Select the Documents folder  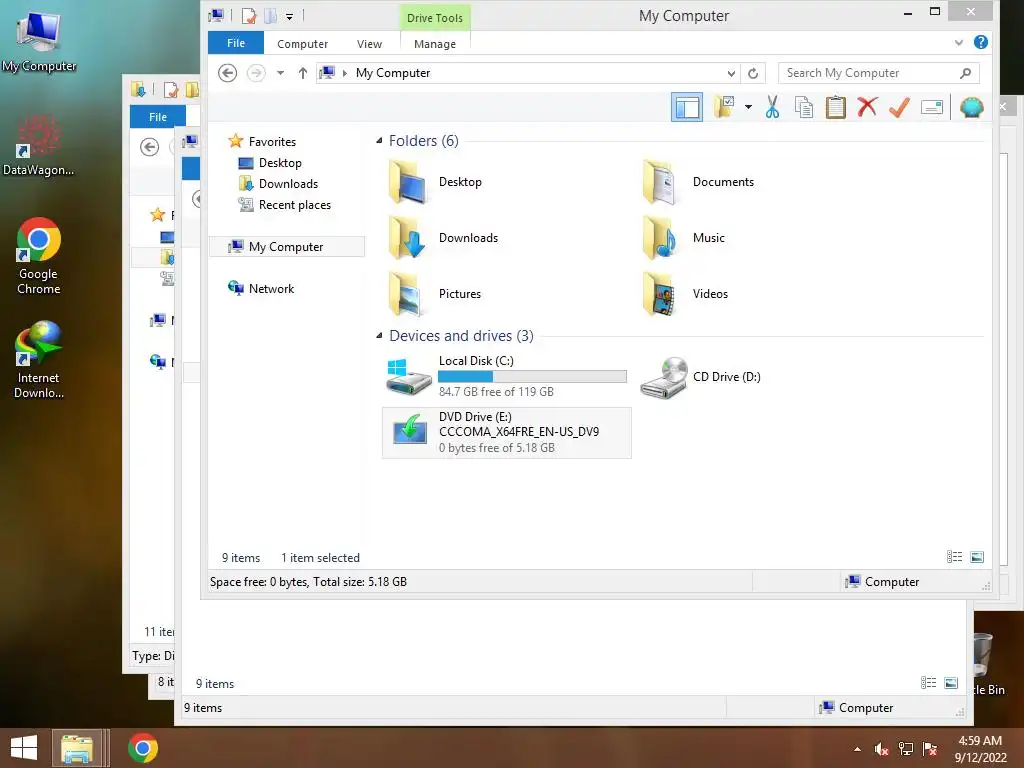[x=699, y=182]
